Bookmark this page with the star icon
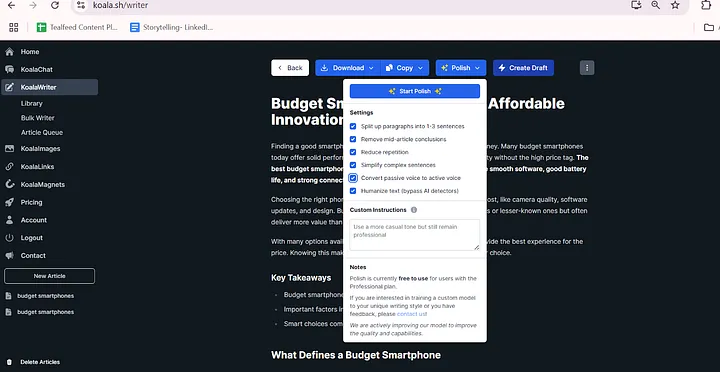This screenshot has height=372, width=720. pos(675,5)
